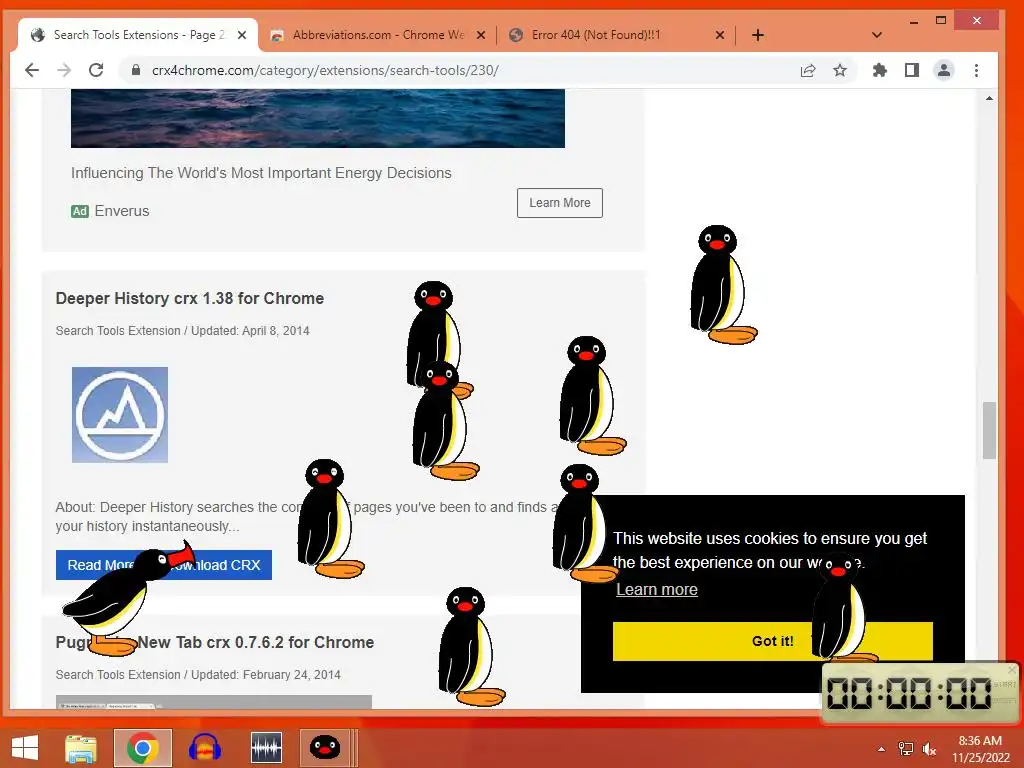Open Chrome three-dot menu
1024x768 pixels.
(x=976, y=71)
